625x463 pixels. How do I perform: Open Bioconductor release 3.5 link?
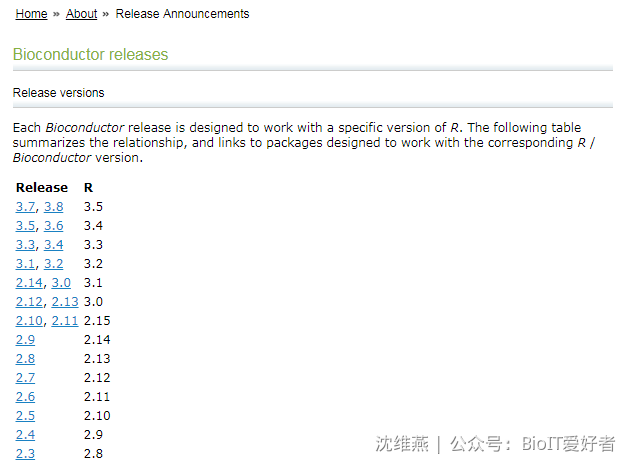(x=26, y=226)
